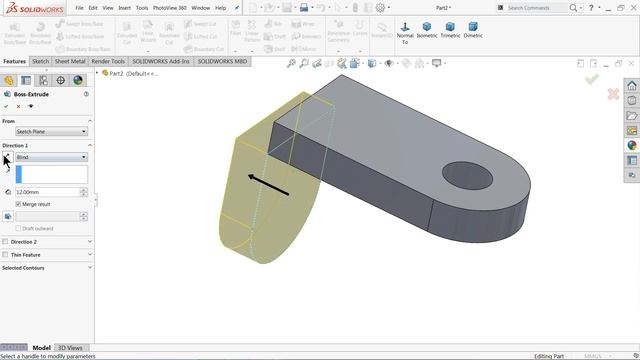Screen dimensions: 640x360
Task: Open the FeatureManager design tree tab
Action: [9, 80]
